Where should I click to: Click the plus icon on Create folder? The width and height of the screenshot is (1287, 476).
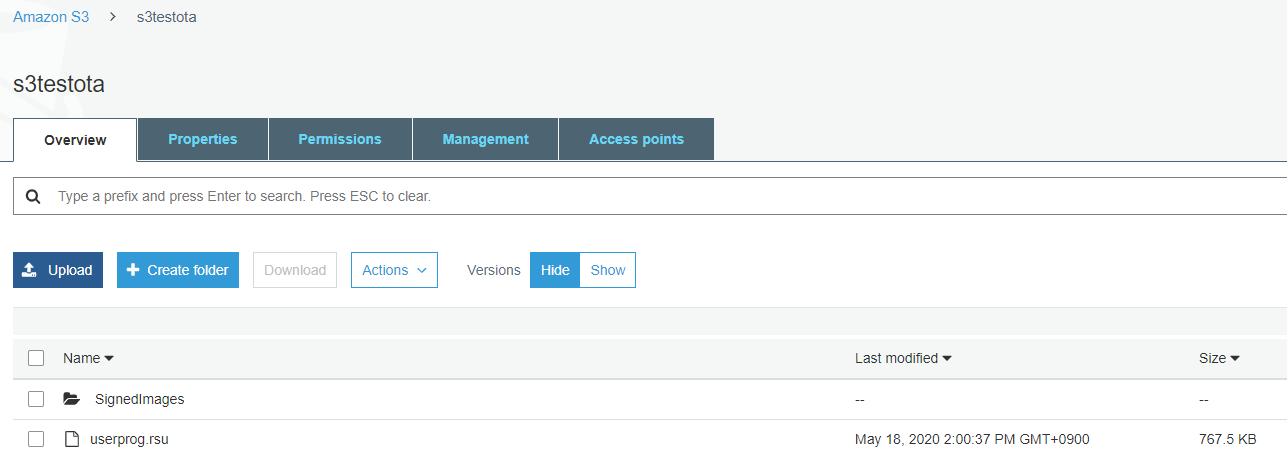point(133,270)
